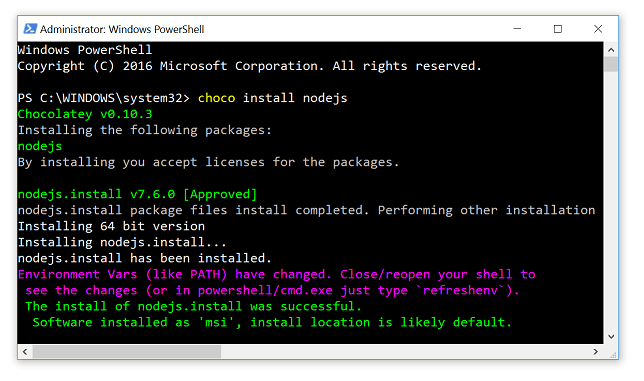
Task: Close the Administrator PowerShell window
Action: pos(598,29)
